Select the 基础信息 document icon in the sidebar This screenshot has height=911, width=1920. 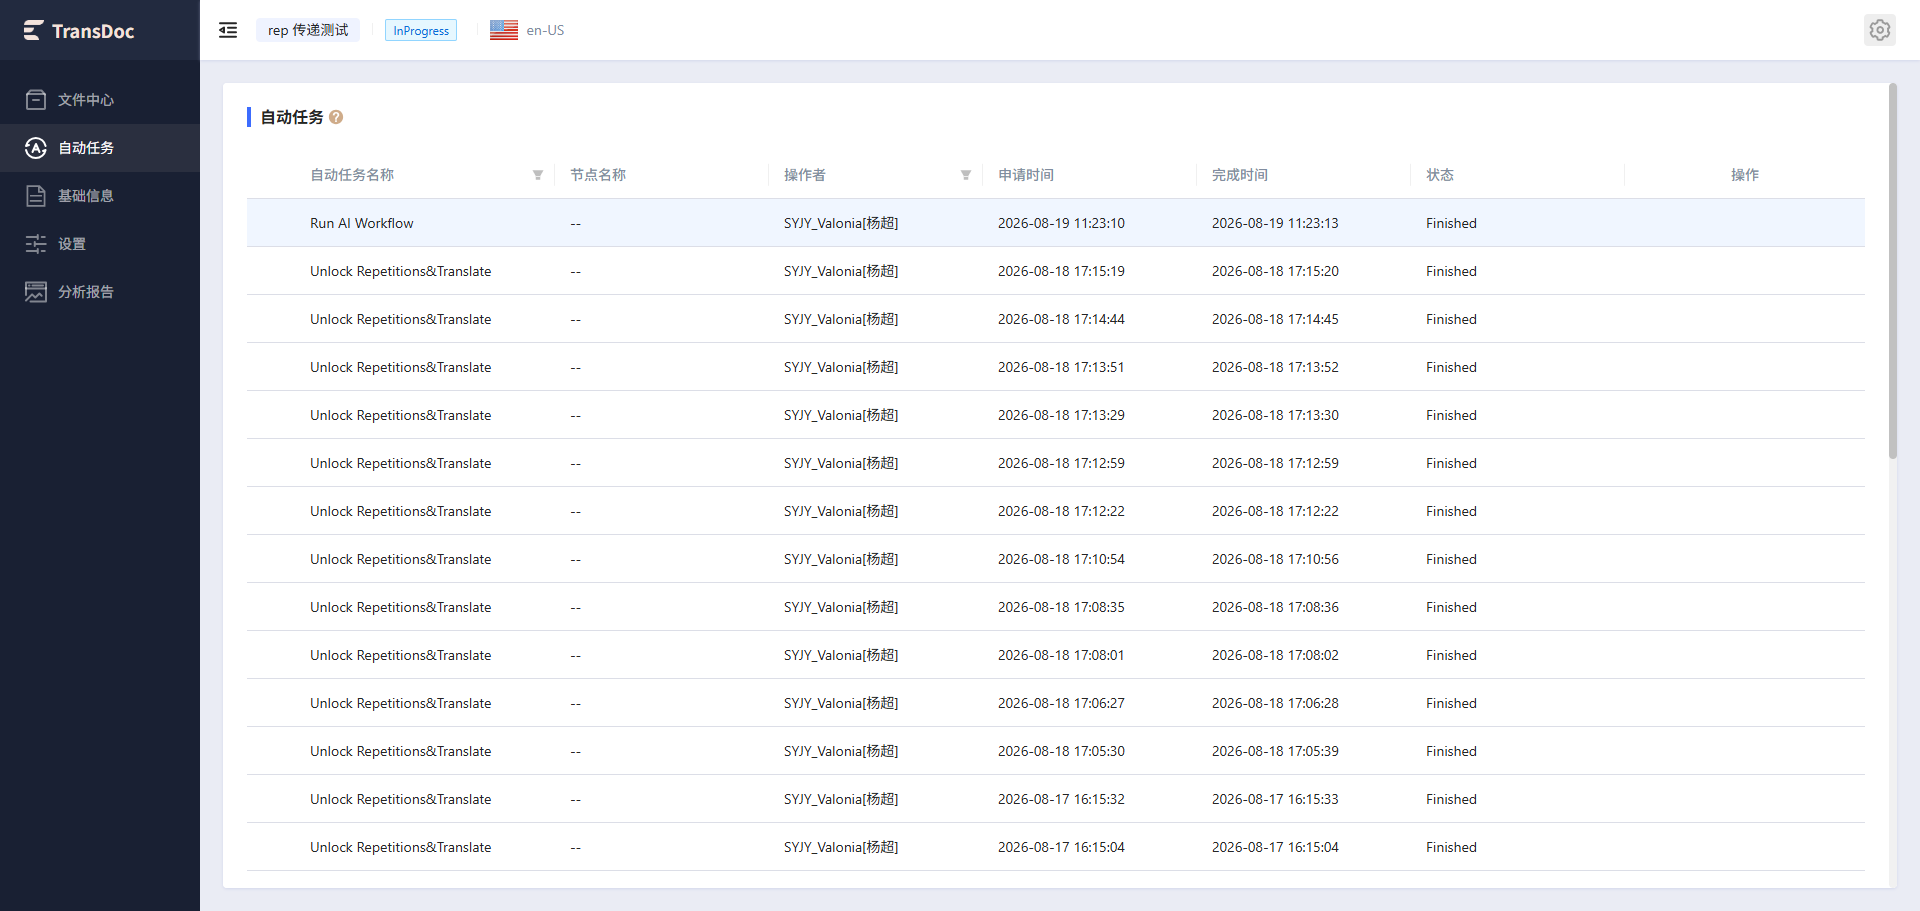36,196
